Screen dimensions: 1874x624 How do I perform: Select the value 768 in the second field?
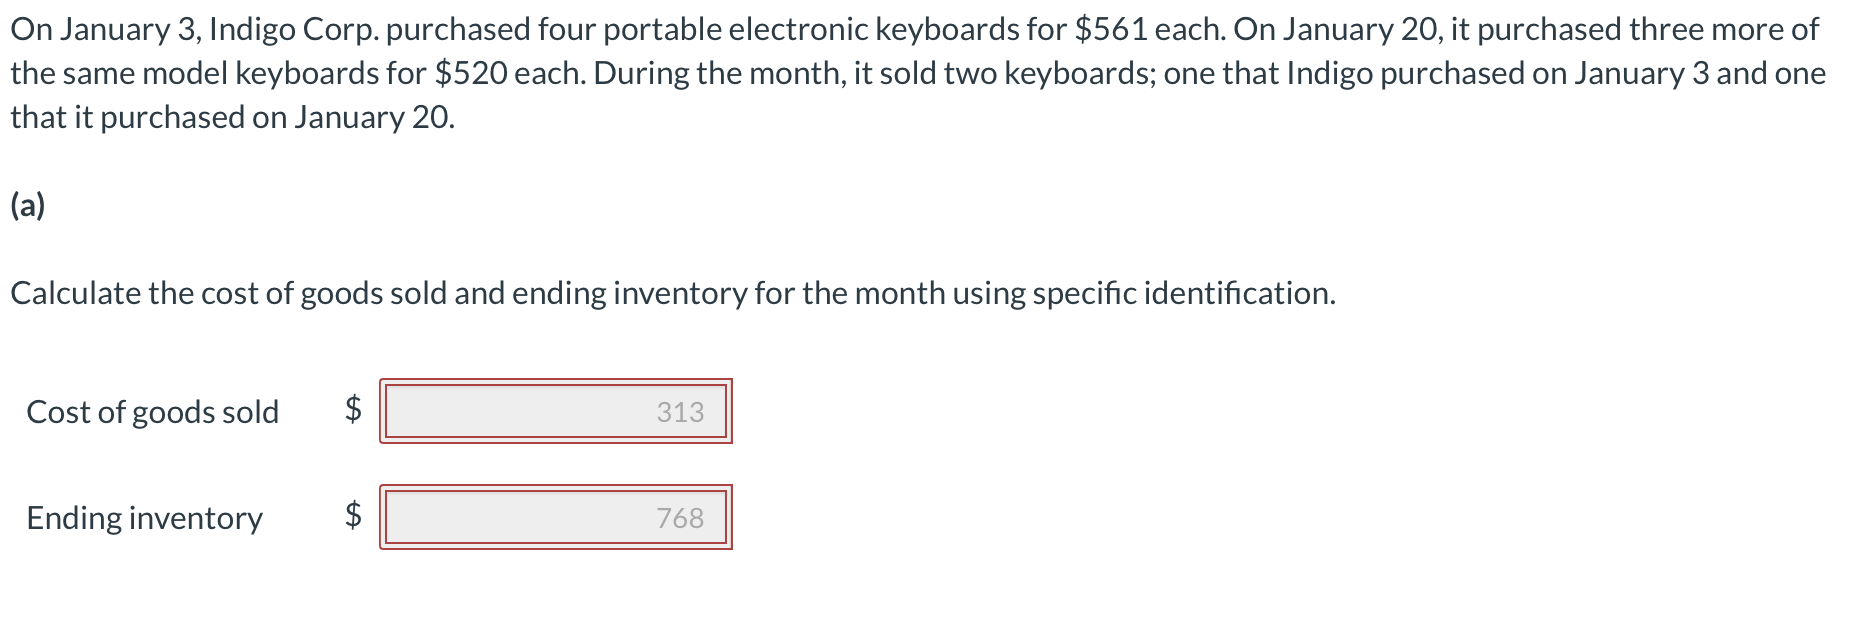679,518
